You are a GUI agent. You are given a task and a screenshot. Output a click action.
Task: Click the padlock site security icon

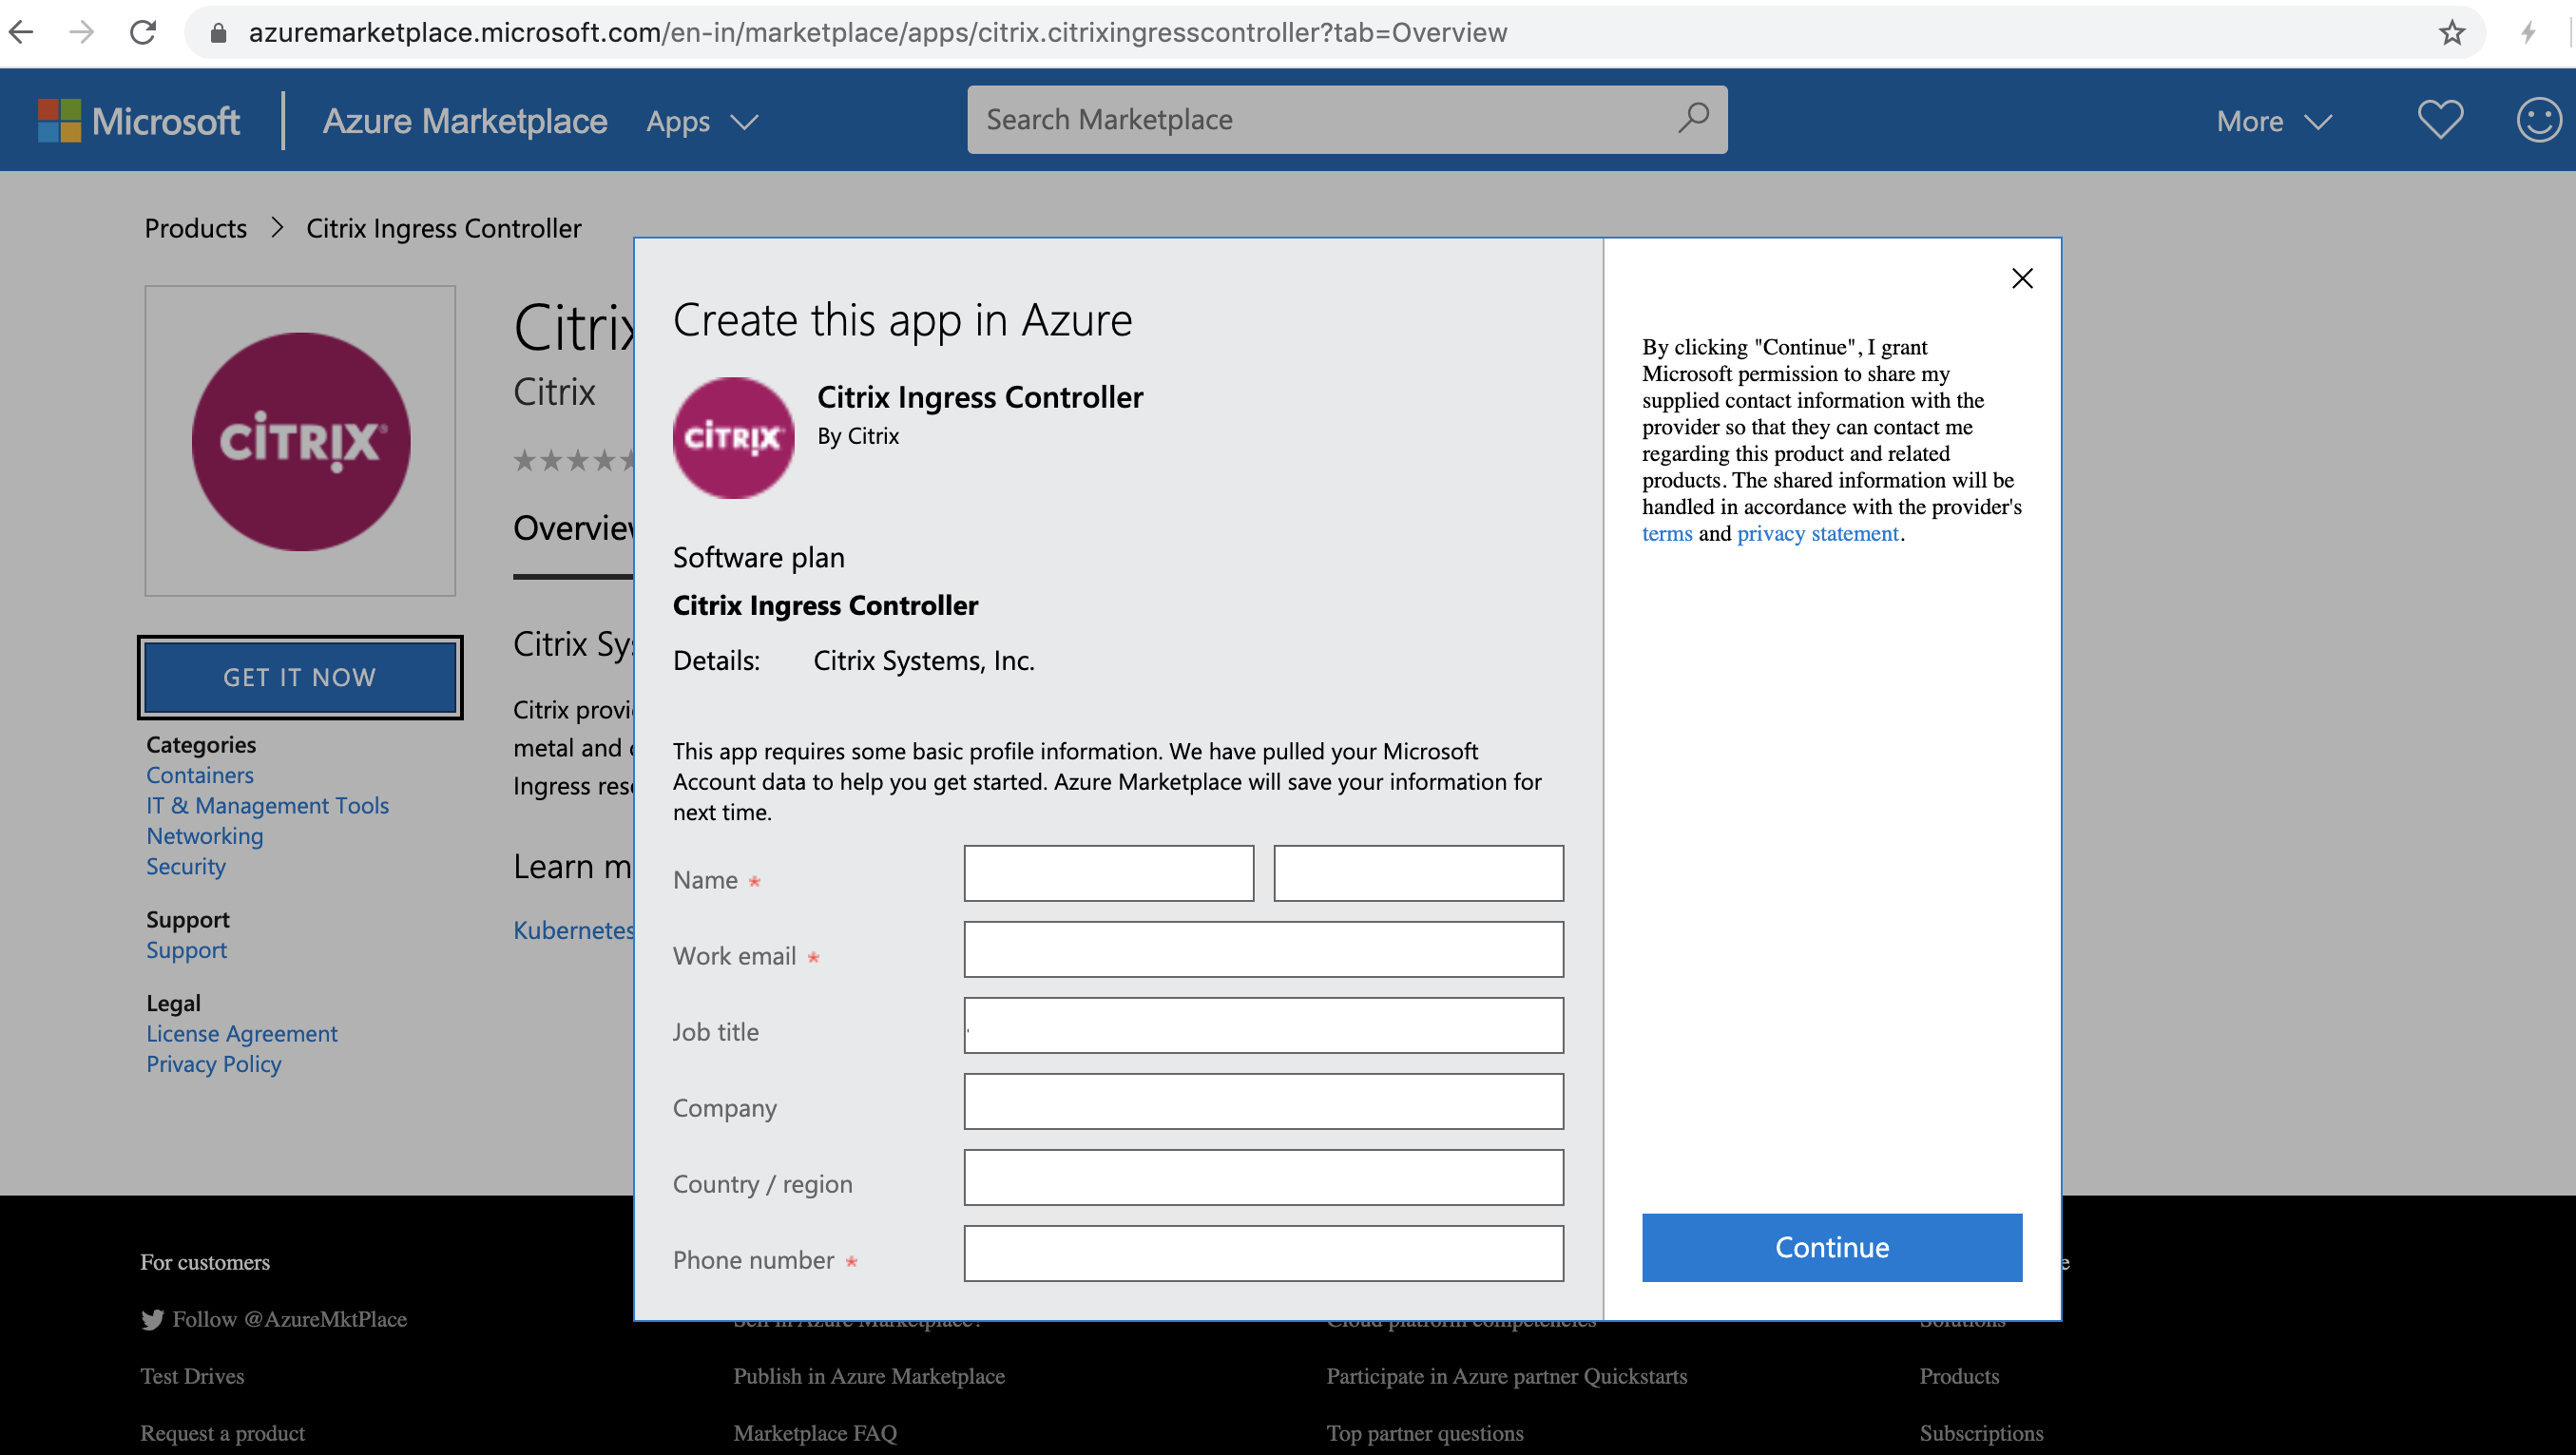click(218, 33)
